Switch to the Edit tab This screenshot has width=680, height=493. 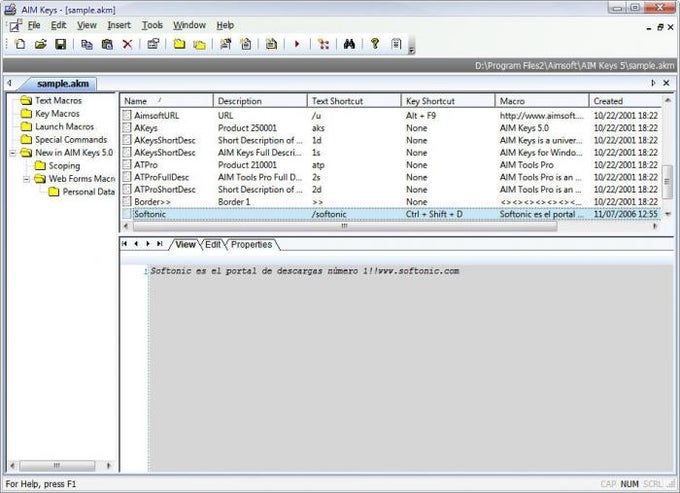point(213,244)
